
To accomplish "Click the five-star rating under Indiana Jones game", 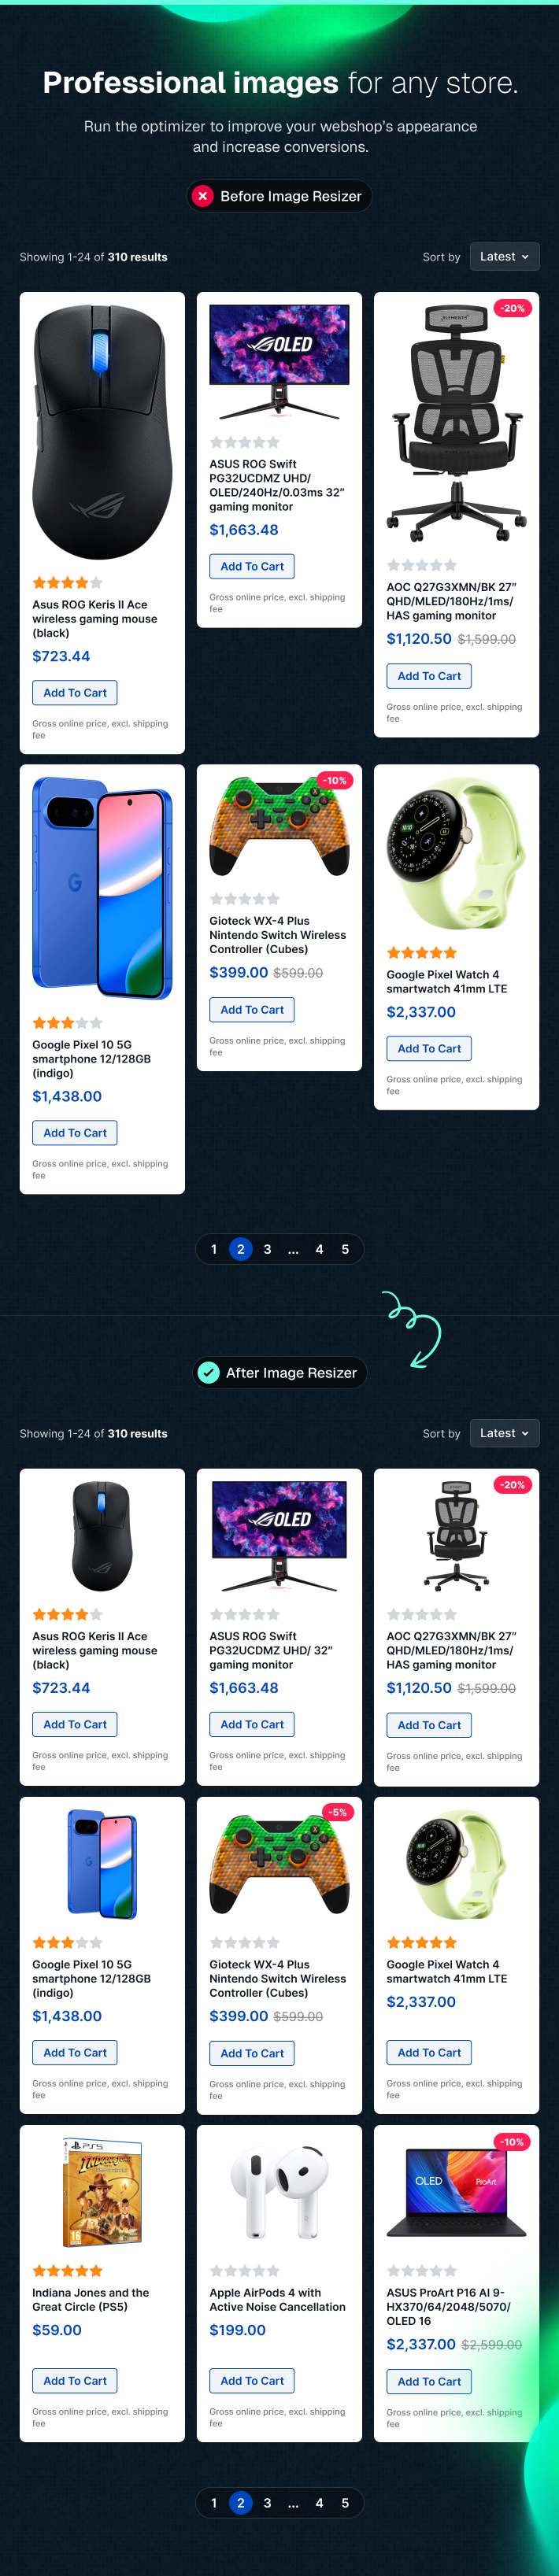I will point(67,2270).
